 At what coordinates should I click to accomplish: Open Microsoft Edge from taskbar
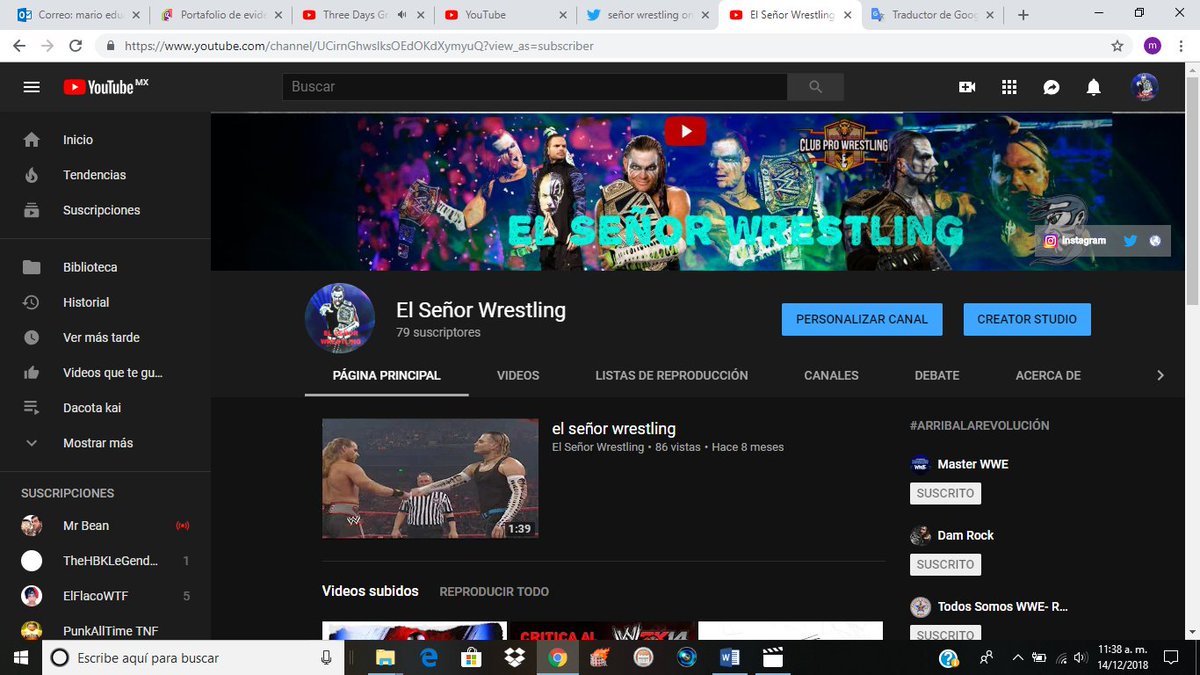[x=428, y=658]
